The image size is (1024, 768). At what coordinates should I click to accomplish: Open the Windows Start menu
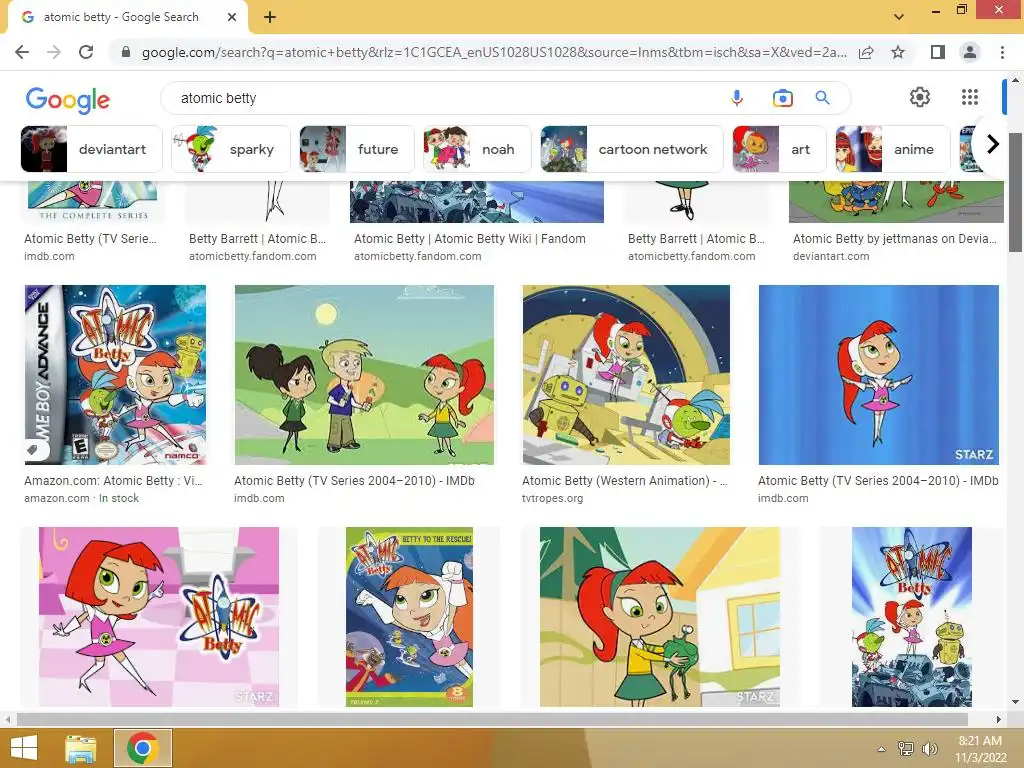(x=24, y=748)
